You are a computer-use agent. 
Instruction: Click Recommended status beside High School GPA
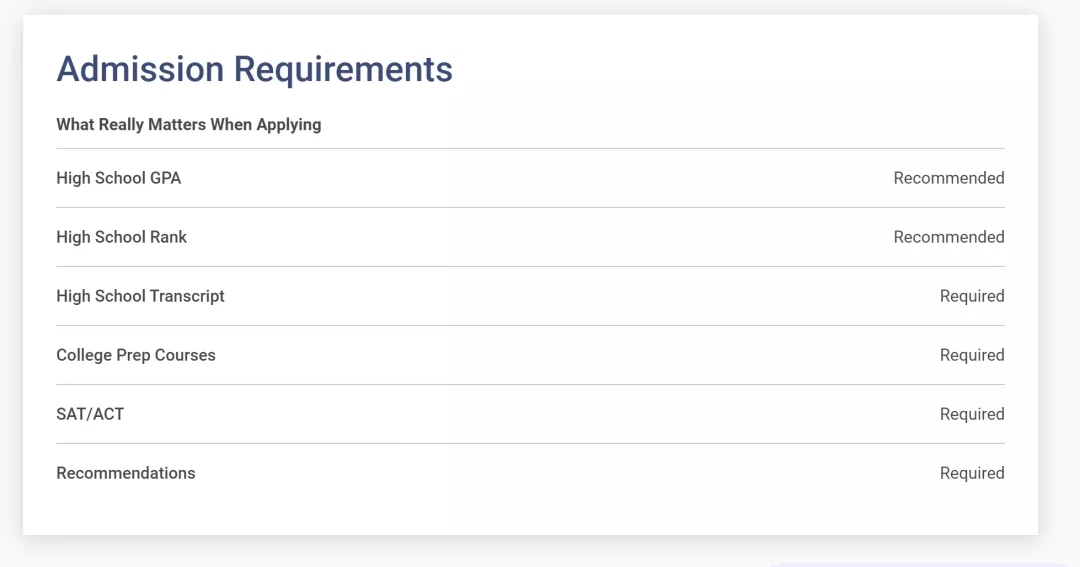click(x=948, y=178)
